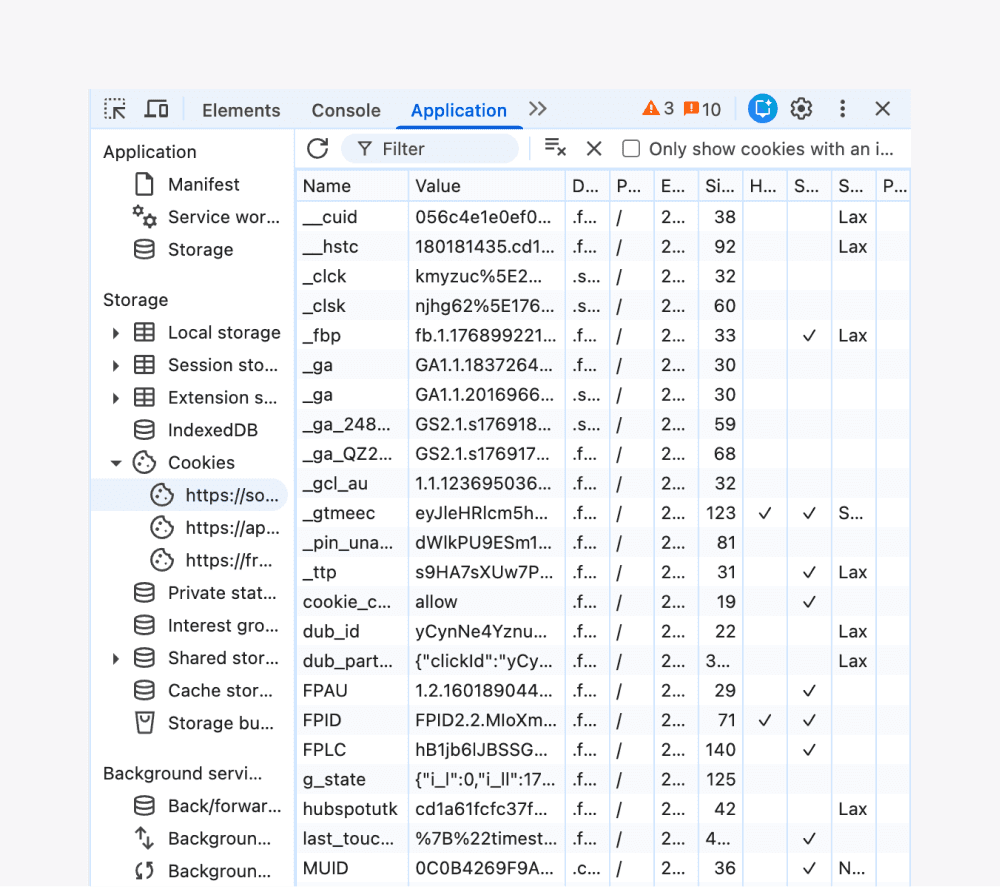The image size is (1000, 887).
Task: Open the issues badge showing 10
Action: click(700, 108)
